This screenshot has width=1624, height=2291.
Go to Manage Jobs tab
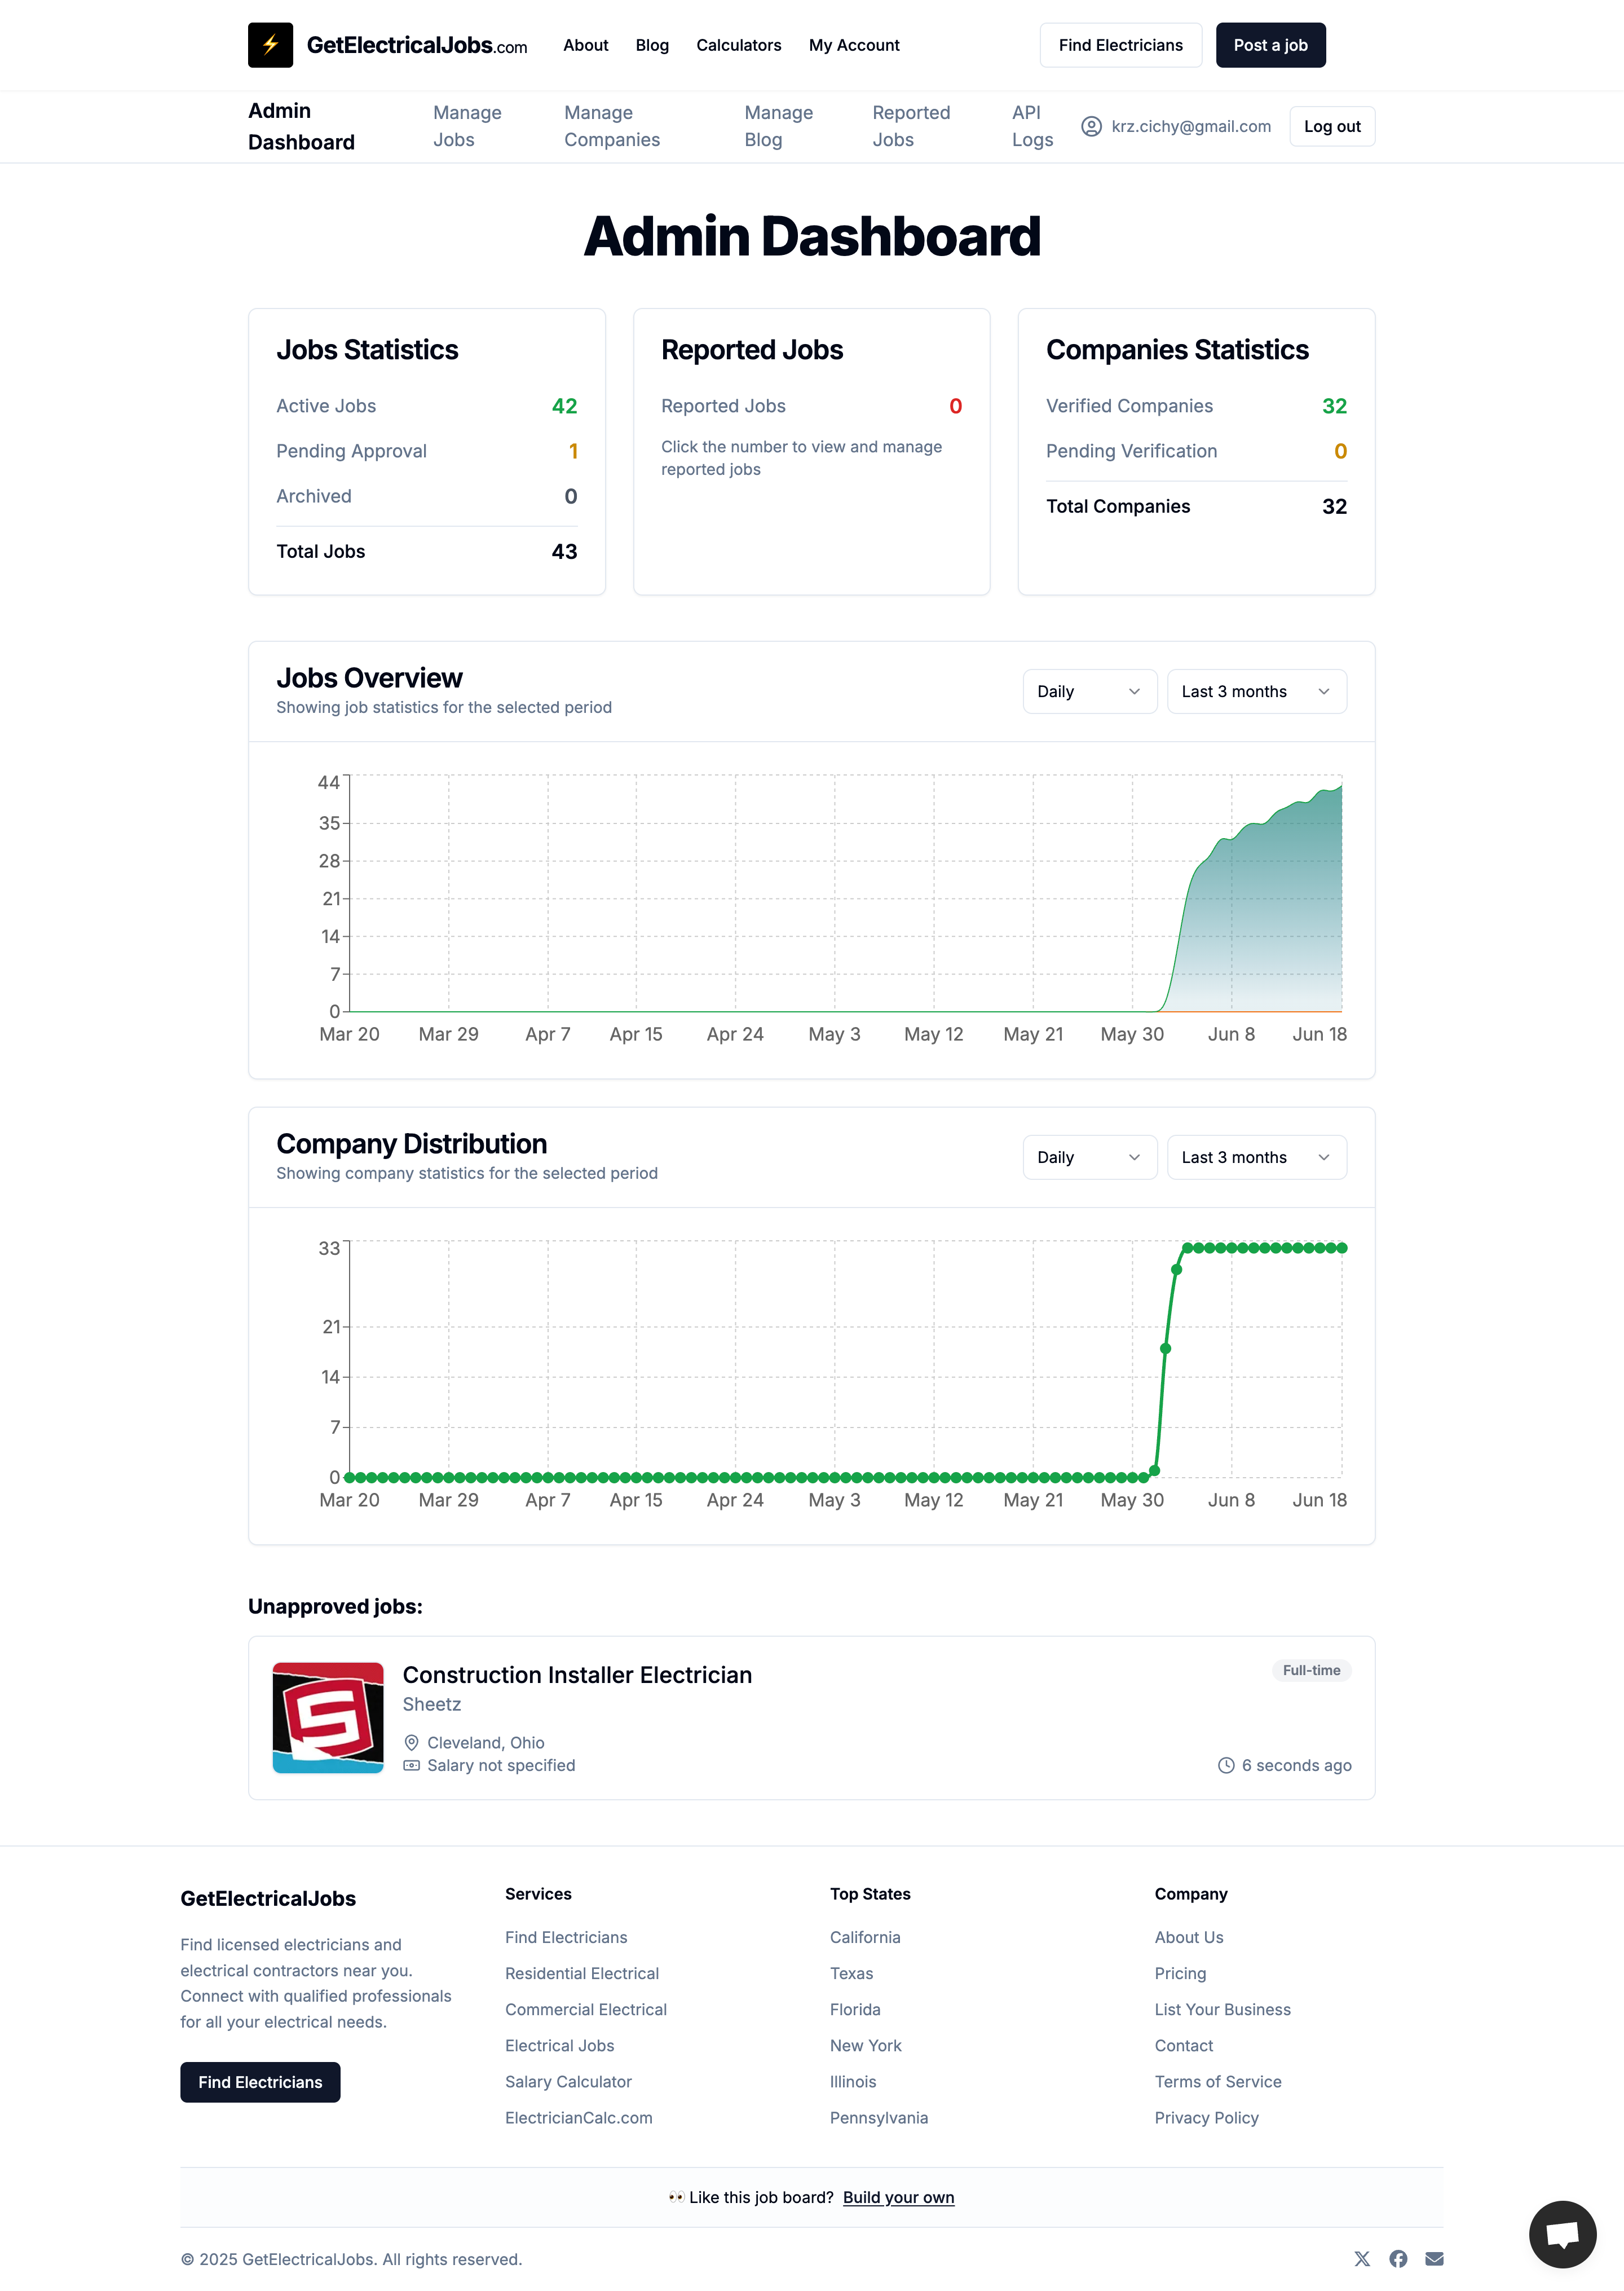(467, 126)
